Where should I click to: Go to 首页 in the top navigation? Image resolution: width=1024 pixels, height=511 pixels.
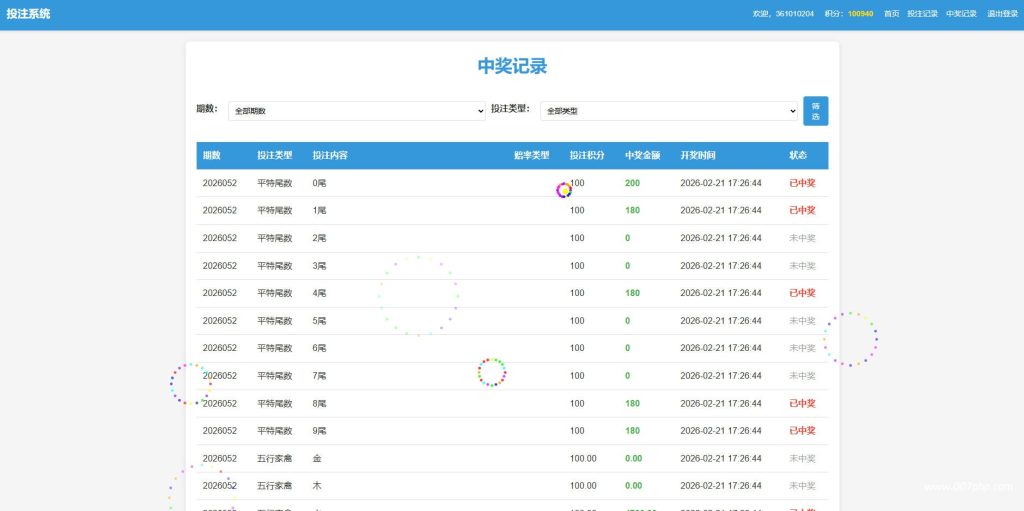coord(891,14)
